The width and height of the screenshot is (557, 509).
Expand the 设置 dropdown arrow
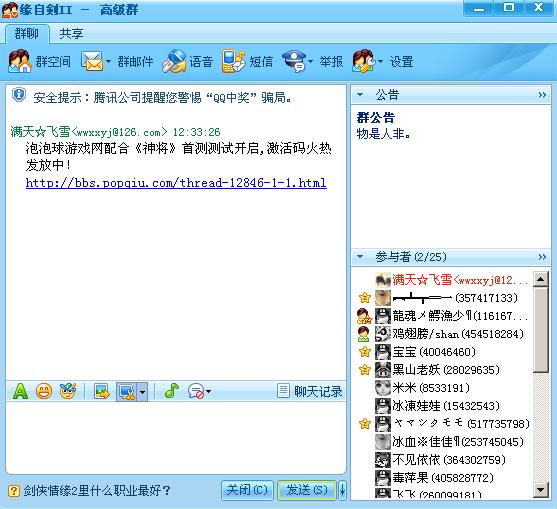point(380,61)
